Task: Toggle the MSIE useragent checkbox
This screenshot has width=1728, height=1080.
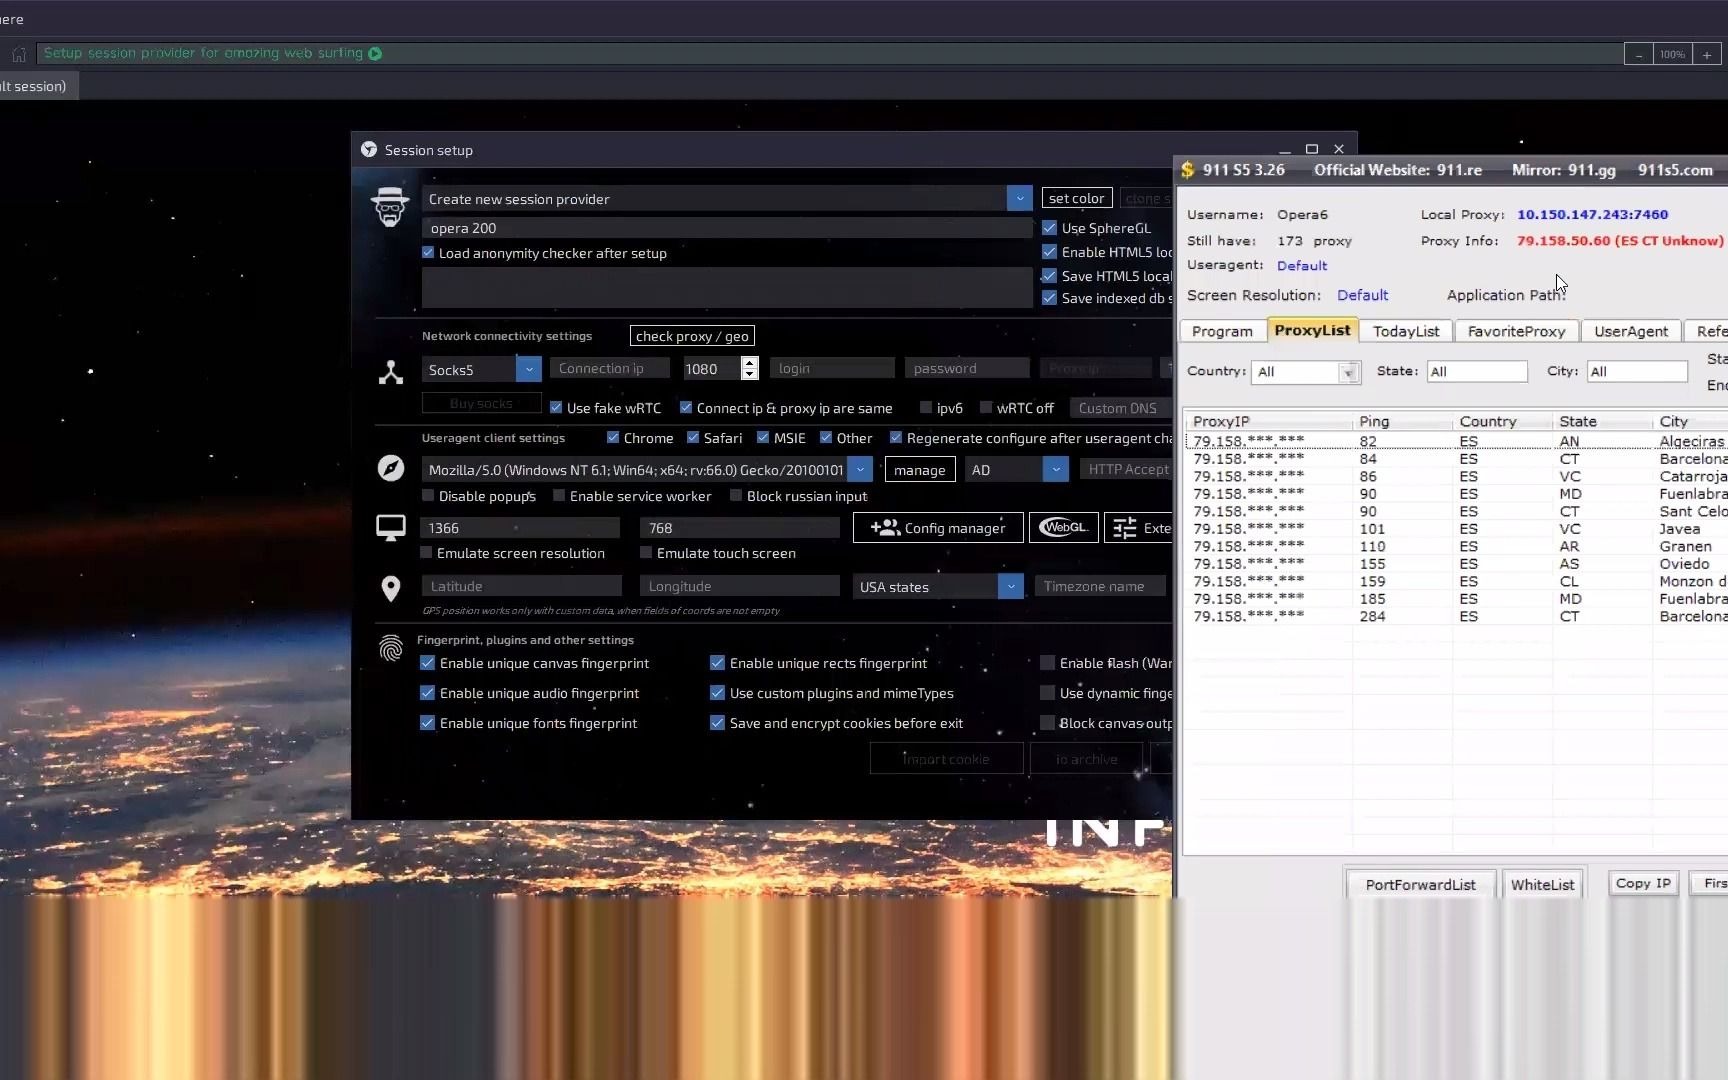Action: pos(763,438)
